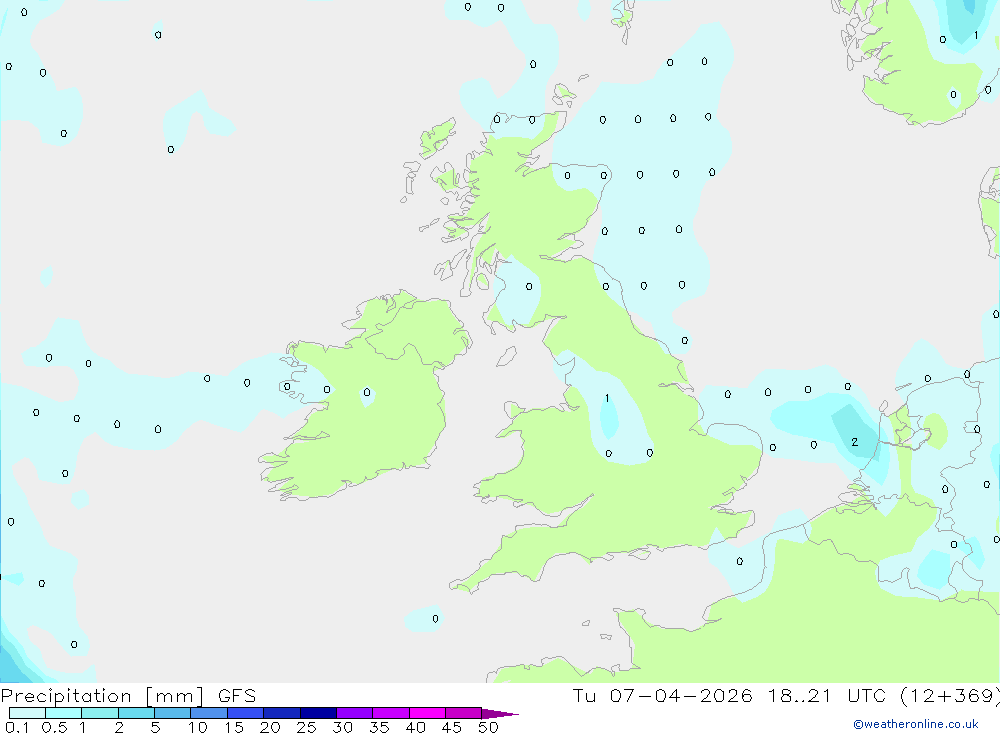Click the 0.5–1 mm legend color swatch
The width and height of the screenshot is (1000, 733).
coord(63,713)
